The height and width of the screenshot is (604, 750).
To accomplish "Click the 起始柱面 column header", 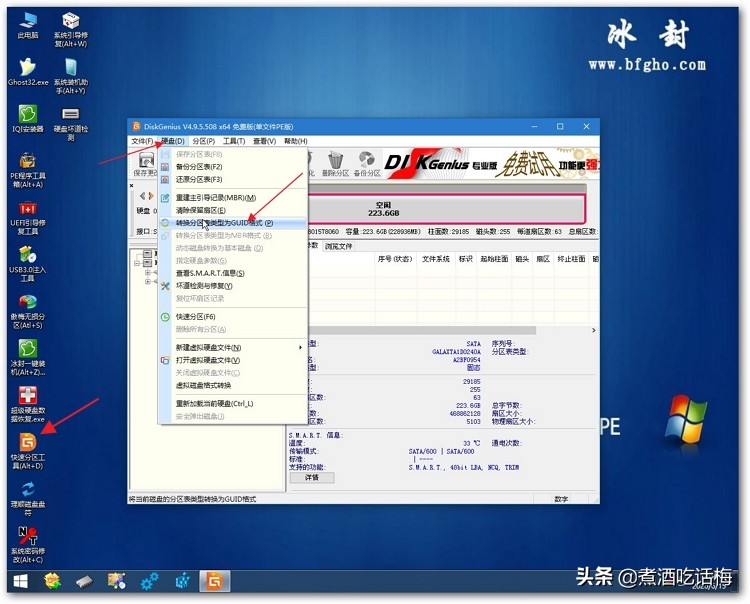I will tap(494, 259).
